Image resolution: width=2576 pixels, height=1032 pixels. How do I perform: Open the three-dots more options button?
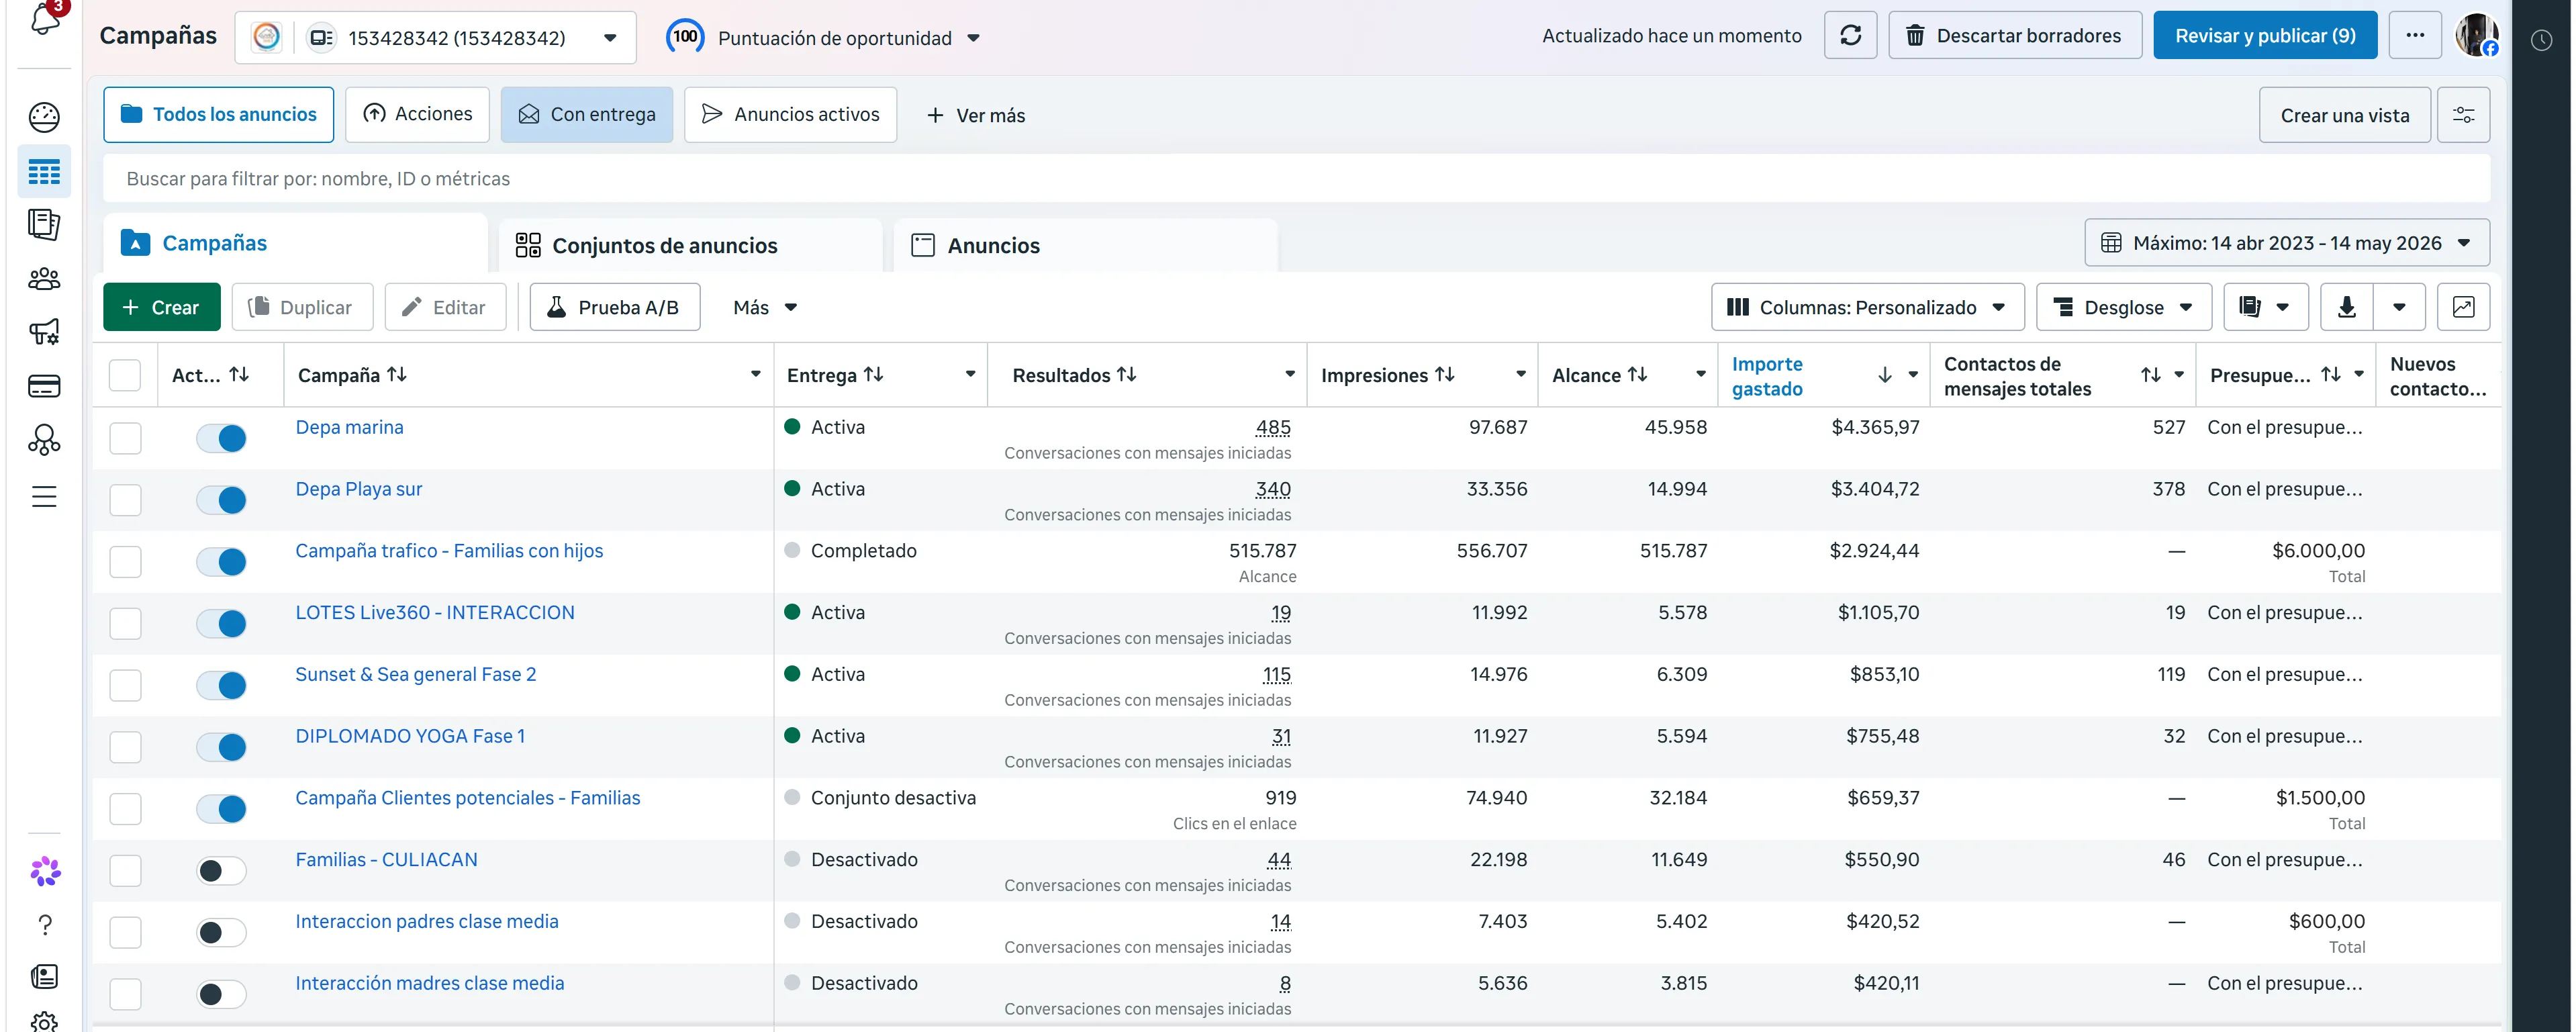[2415, 36]
